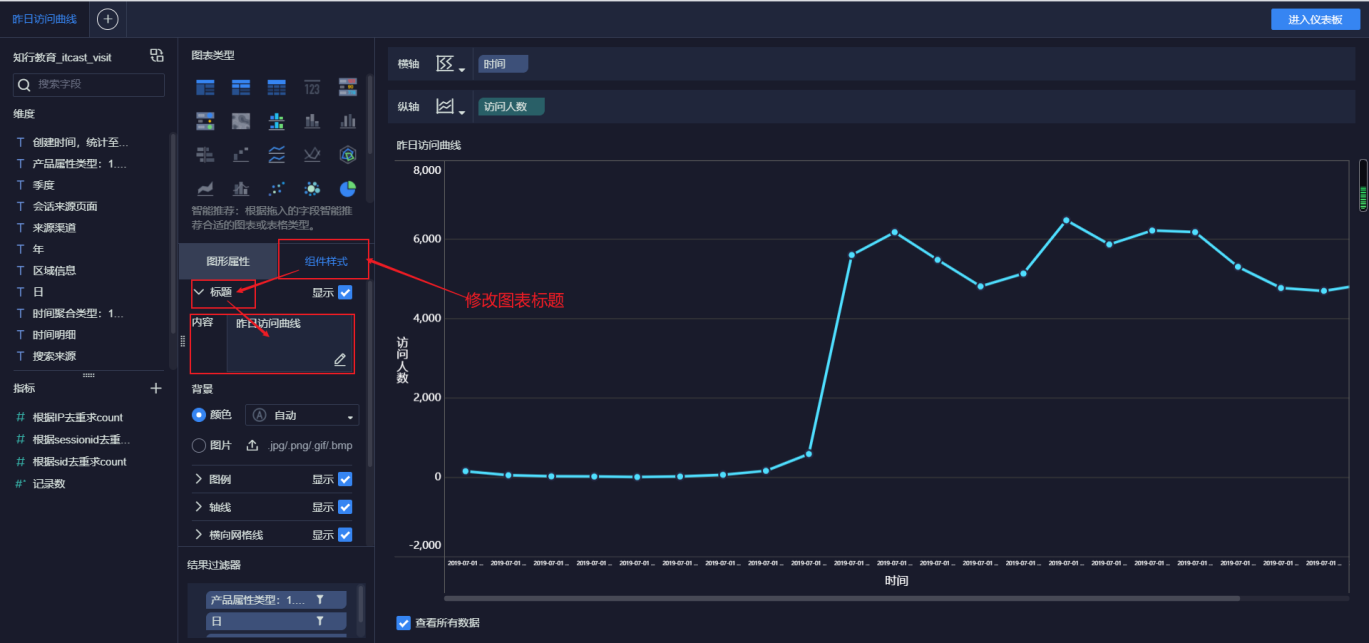Viewport: 1369px width, 643px height.
Task: Select the pie chart type
Action: tap(348, 188)
